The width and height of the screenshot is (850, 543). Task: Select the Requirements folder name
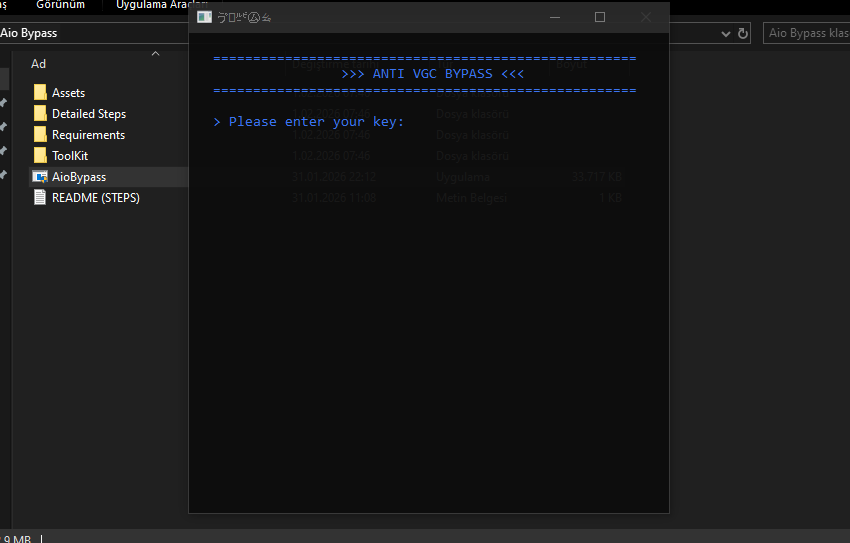click(x=88, y=135)
